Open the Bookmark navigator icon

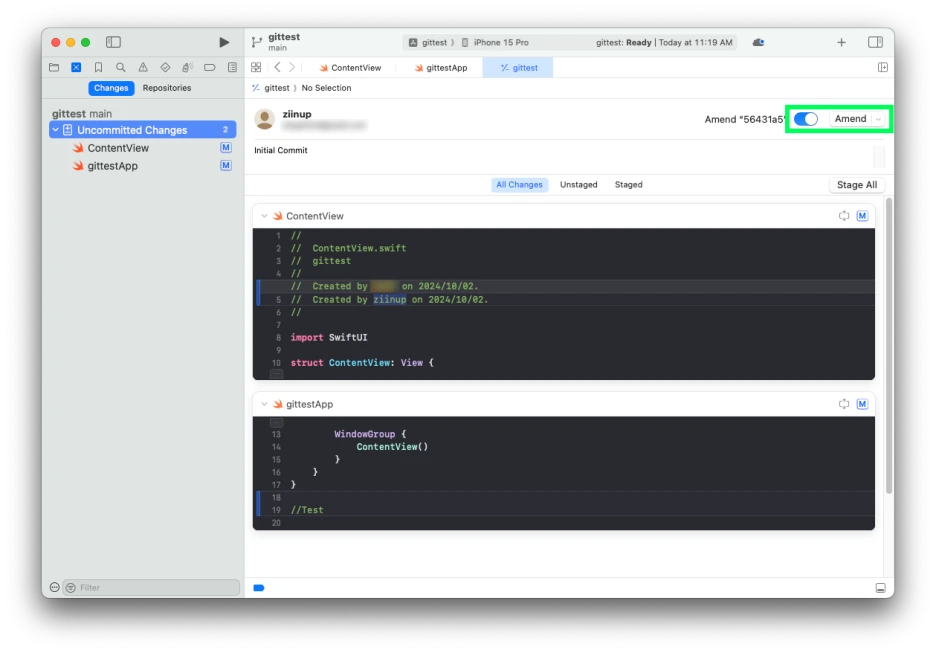(x=98, y=67)
